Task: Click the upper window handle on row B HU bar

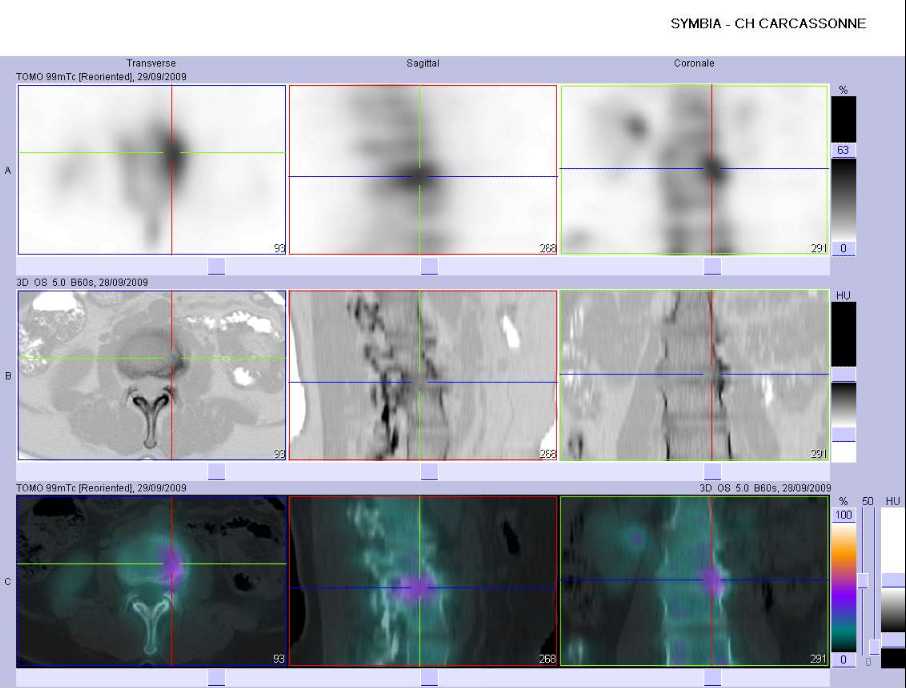Action: tap(844, 374)
